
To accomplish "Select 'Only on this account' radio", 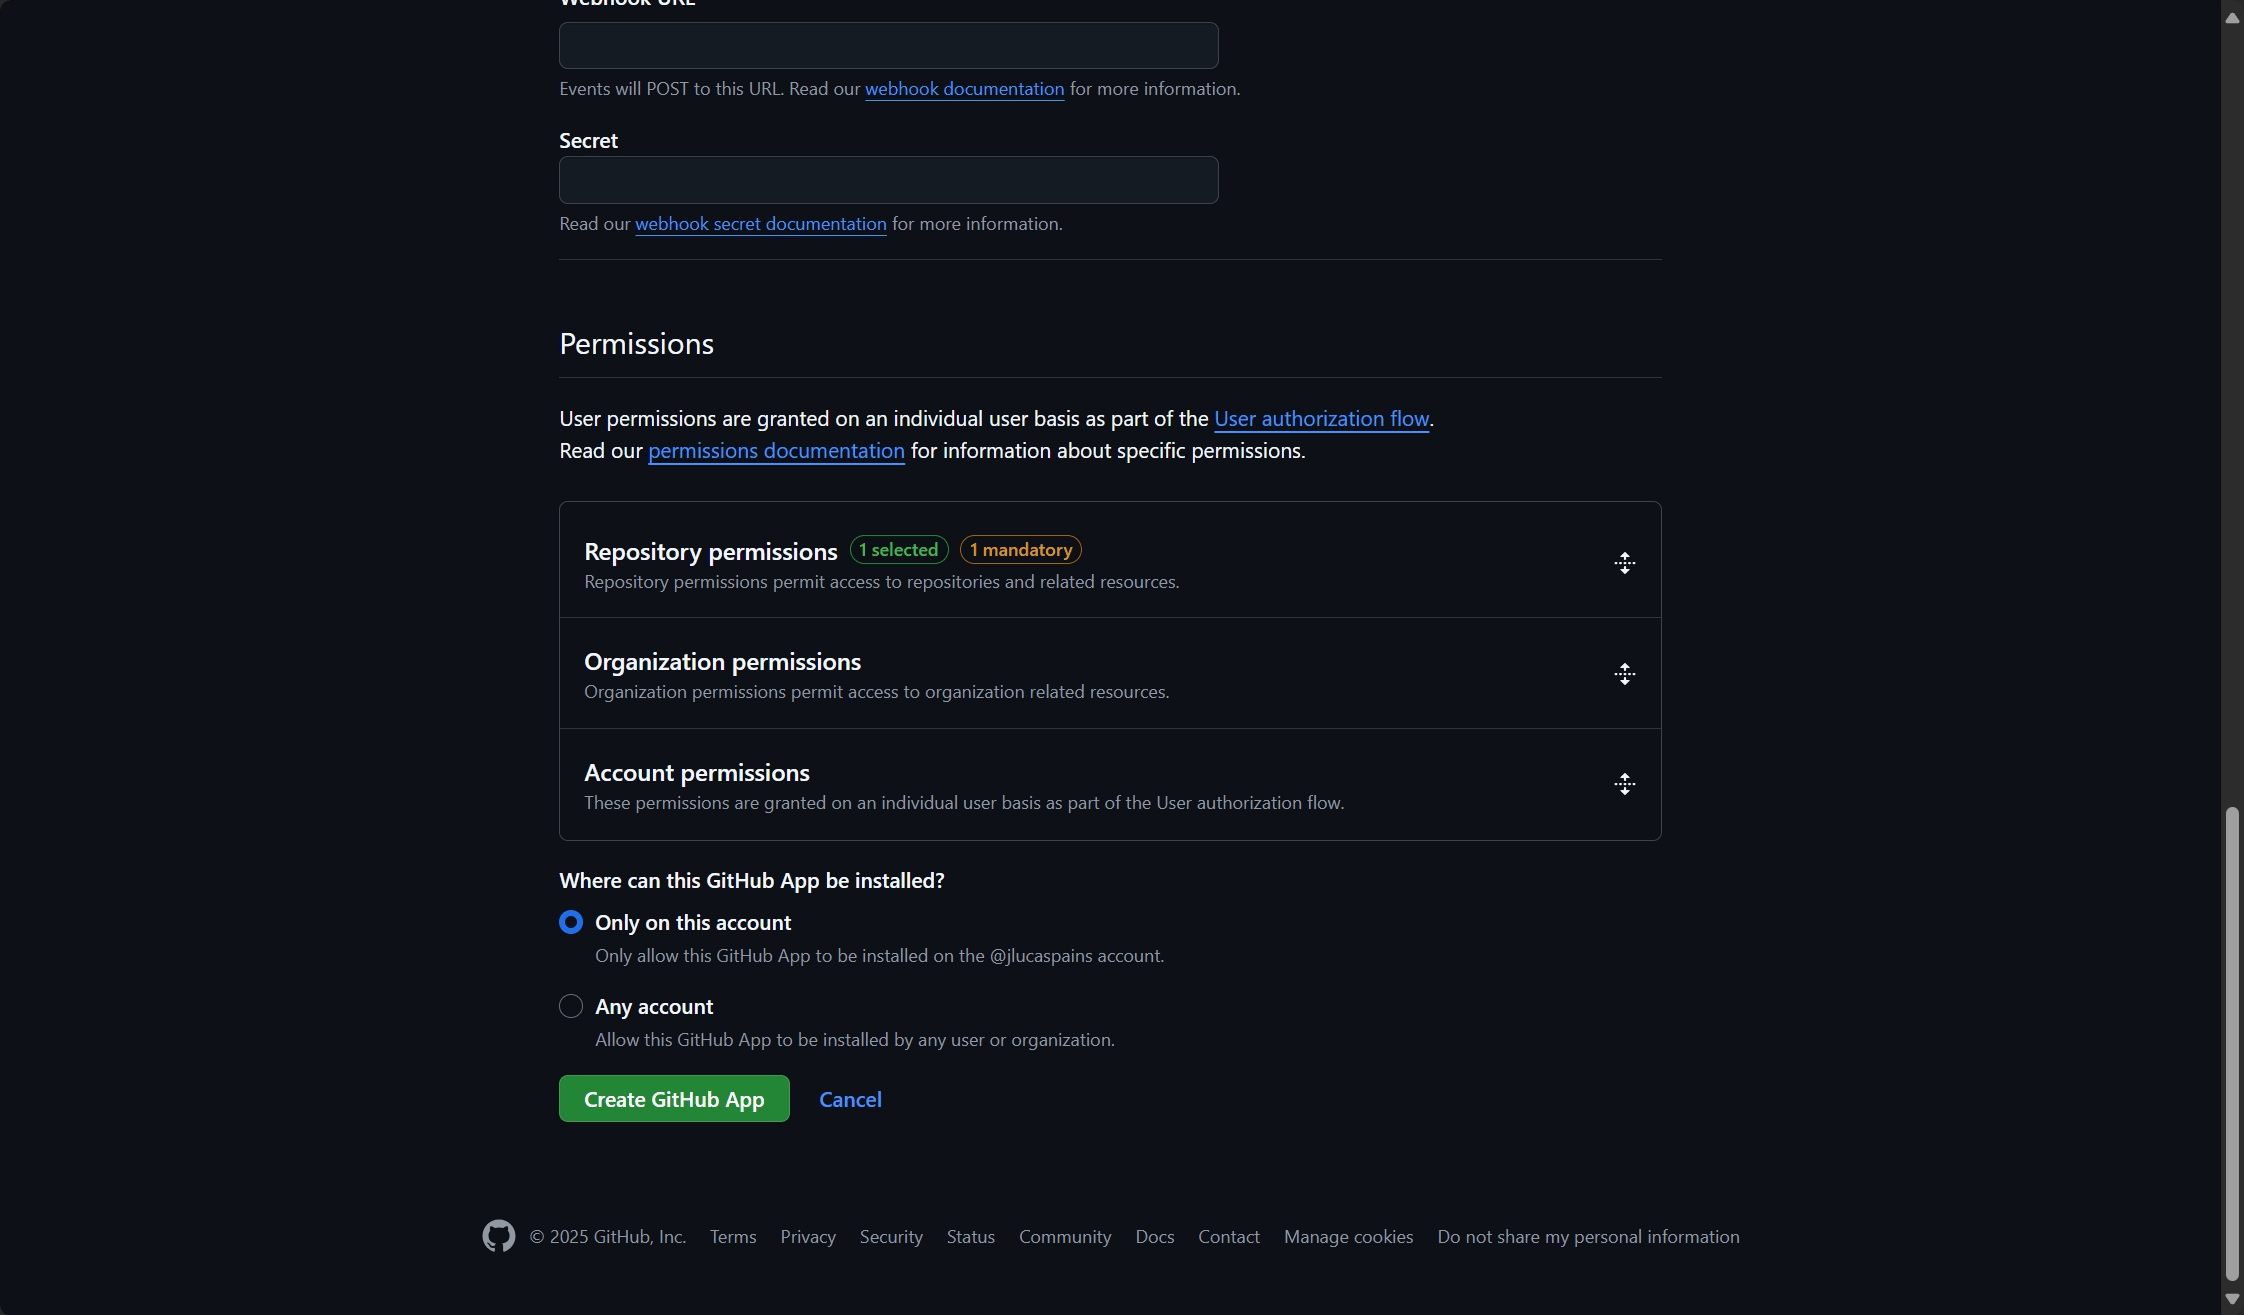I will click(x=571, y=922).
